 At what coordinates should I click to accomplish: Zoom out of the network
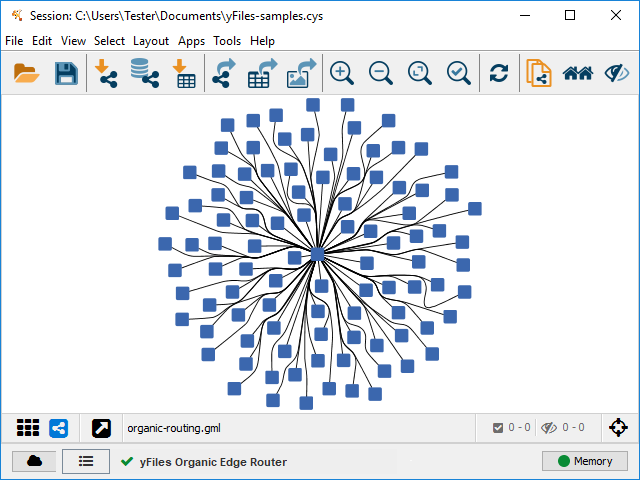(x=381, y=73)
